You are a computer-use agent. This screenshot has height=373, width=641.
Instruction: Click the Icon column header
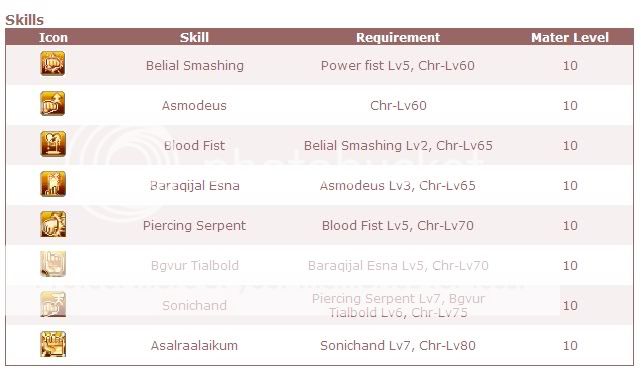[x=53, y=37]
